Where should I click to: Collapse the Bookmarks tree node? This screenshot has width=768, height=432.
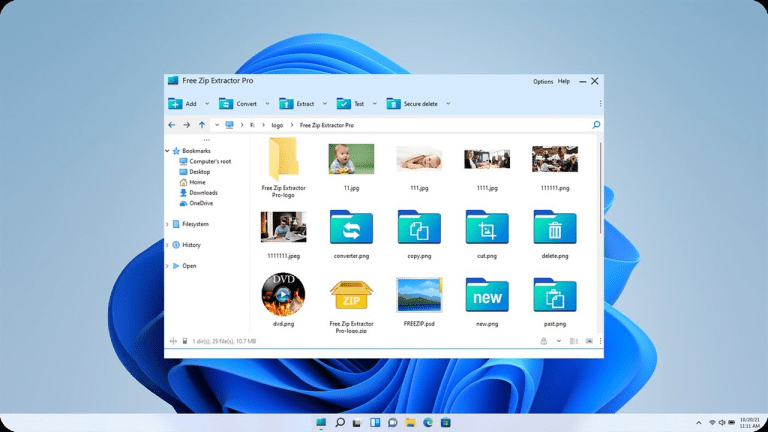click(x=167, y=151)
